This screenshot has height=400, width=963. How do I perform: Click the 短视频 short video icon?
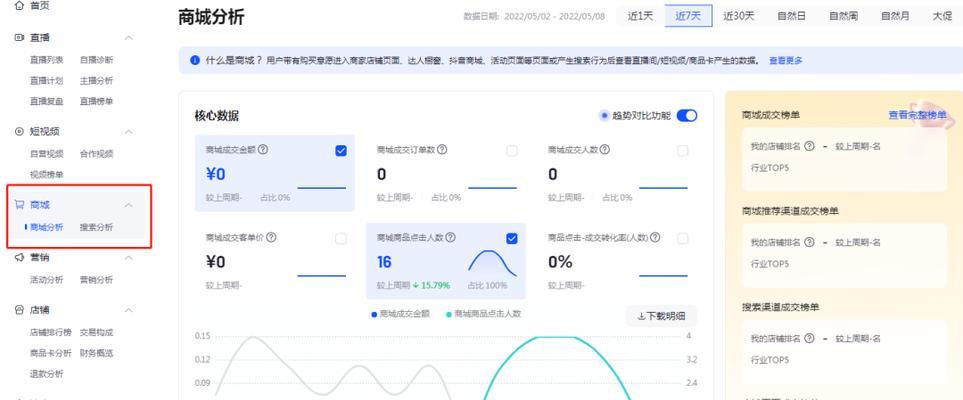(19, 131)
